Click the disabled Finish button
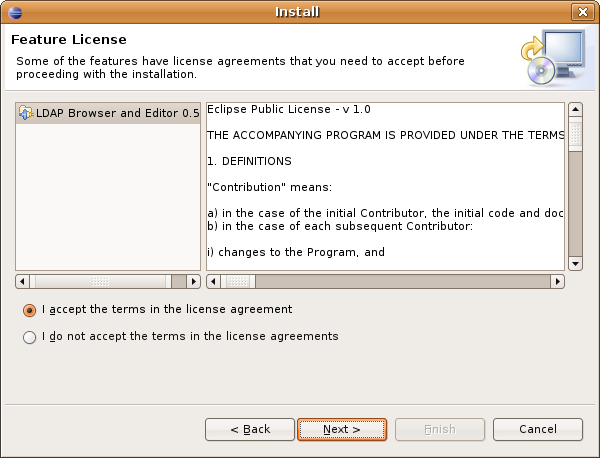 click(x=440, y=429)
